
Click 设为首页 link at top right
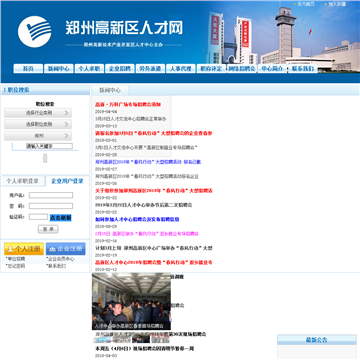[x=306, y=4]
